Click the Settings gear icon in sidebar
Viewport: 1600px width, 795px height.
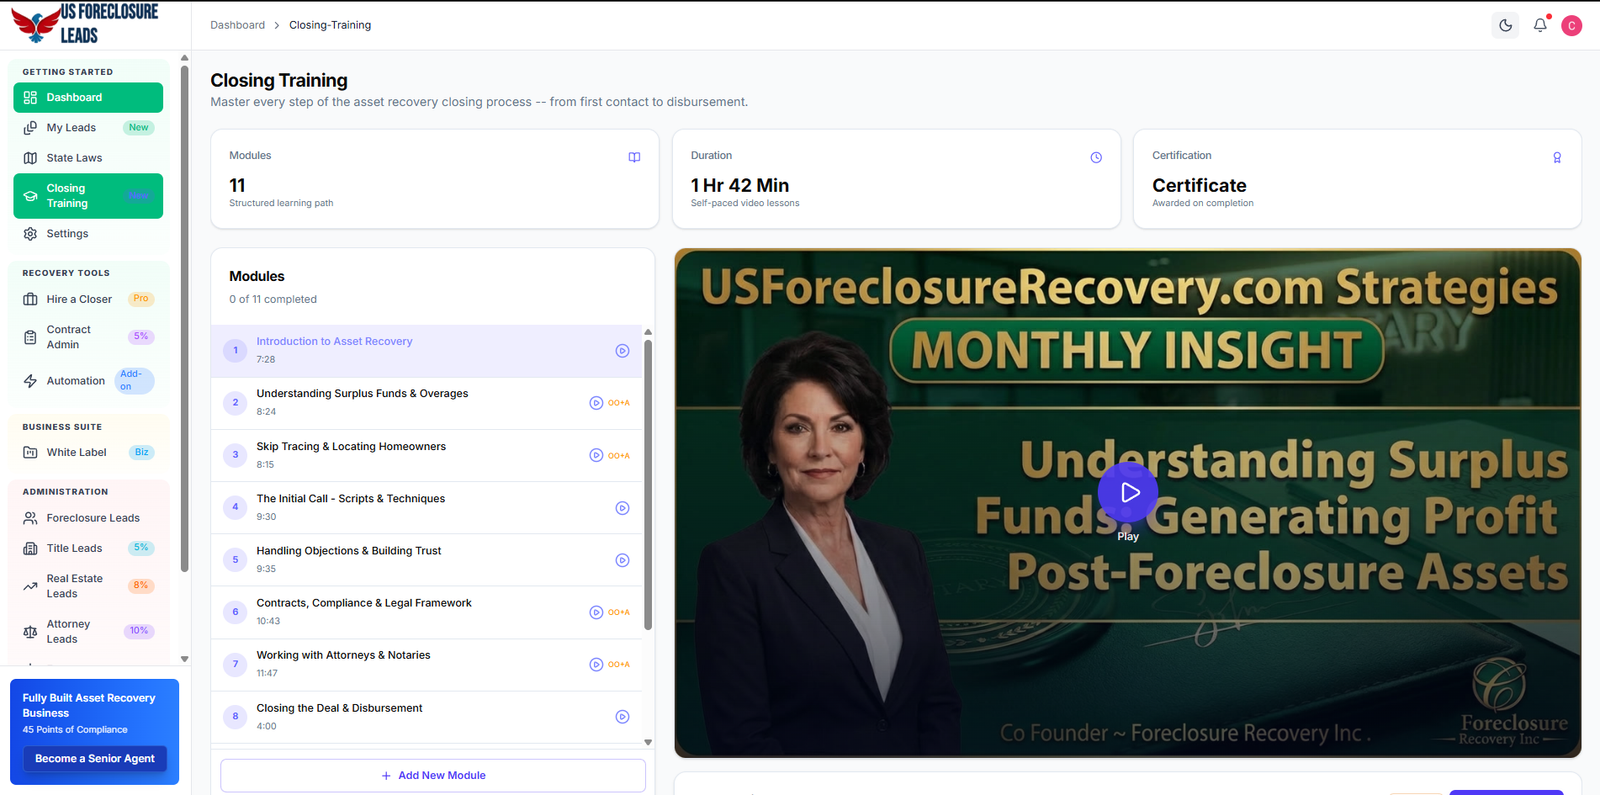(30, 234)
